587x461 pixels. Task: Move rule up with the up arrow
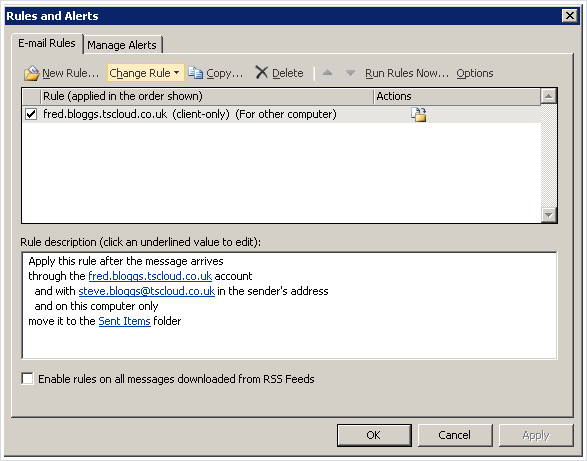coord(328,73)
